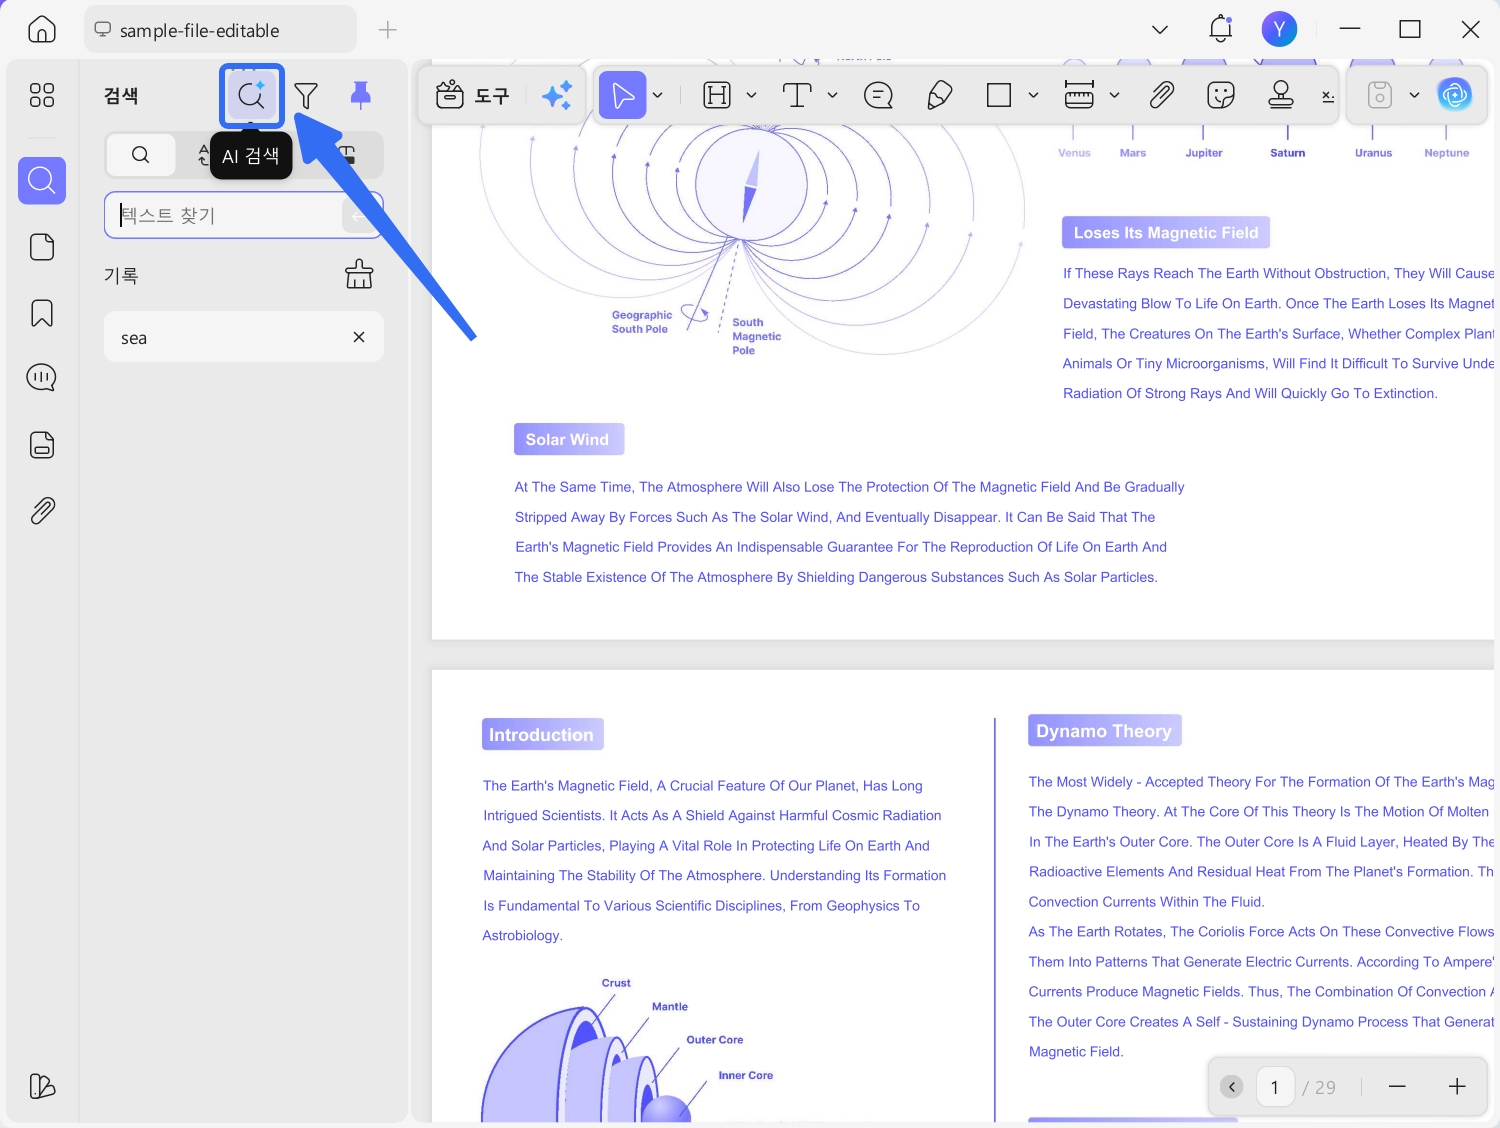Image resolution: width=1500 pixels, height=1128 pixels.
Task: Select the 'sample-file-editable' tab
Action: pyautogui.click(x=221, y=30)
